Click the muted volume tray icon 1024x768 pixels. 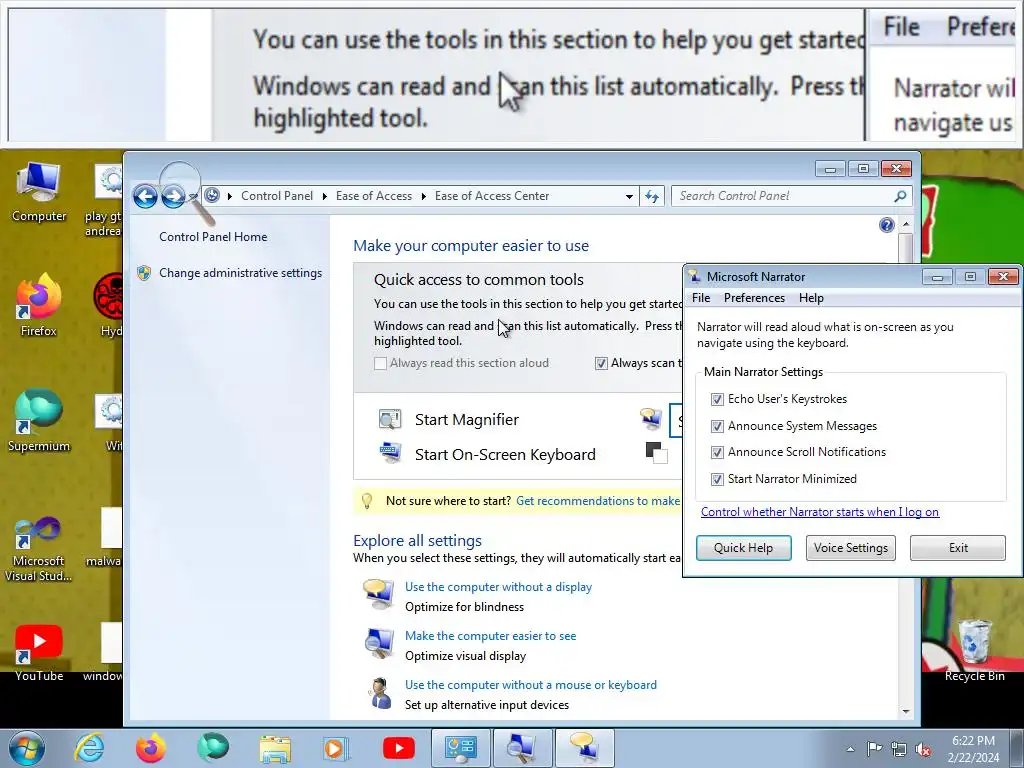point(923,749)
